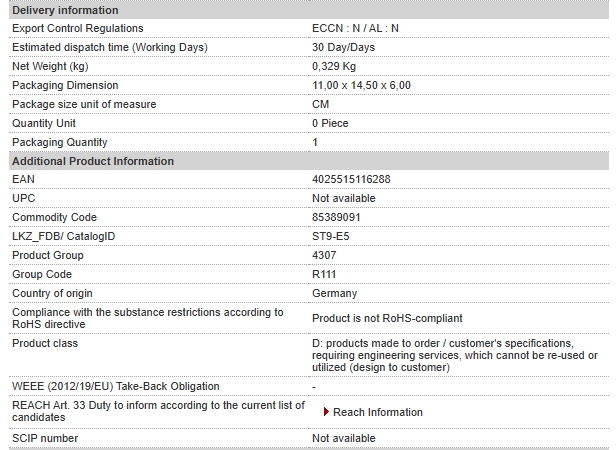Click the Group Code value R111
The width and height of the screenshot is (616, 450).
click(x=324, y=274)
